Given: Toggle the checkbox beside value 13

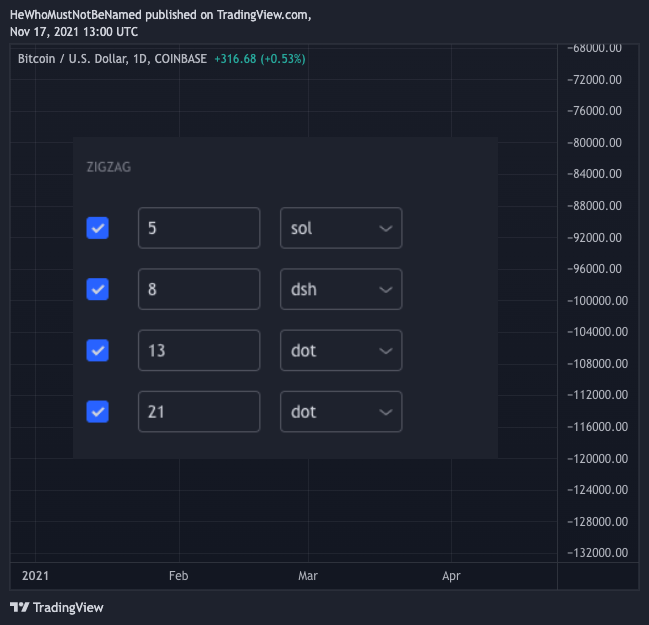Looking at the screenshot, I should (97, 350).
